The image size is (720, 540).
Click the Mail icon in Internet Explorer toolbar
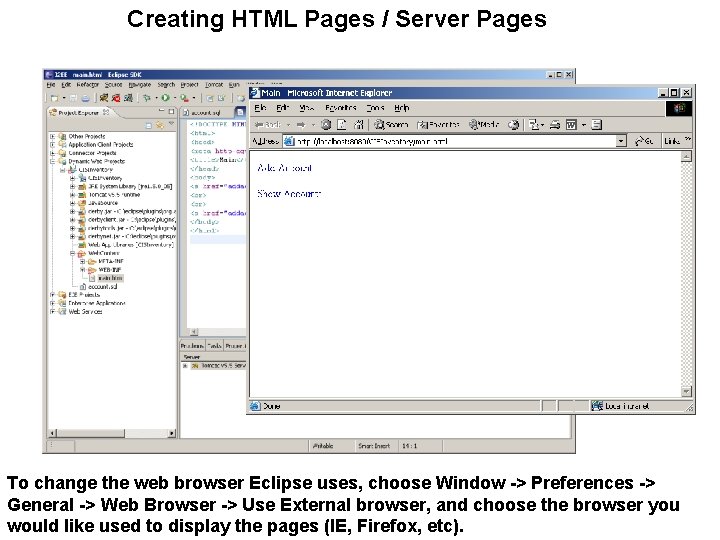[x=534, y=124]
